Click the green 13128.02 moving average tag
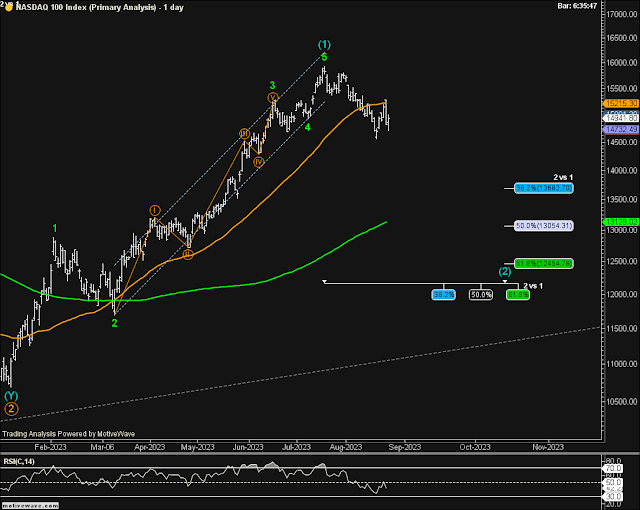Viewport: 640px width, 510px height. (620, 222)
